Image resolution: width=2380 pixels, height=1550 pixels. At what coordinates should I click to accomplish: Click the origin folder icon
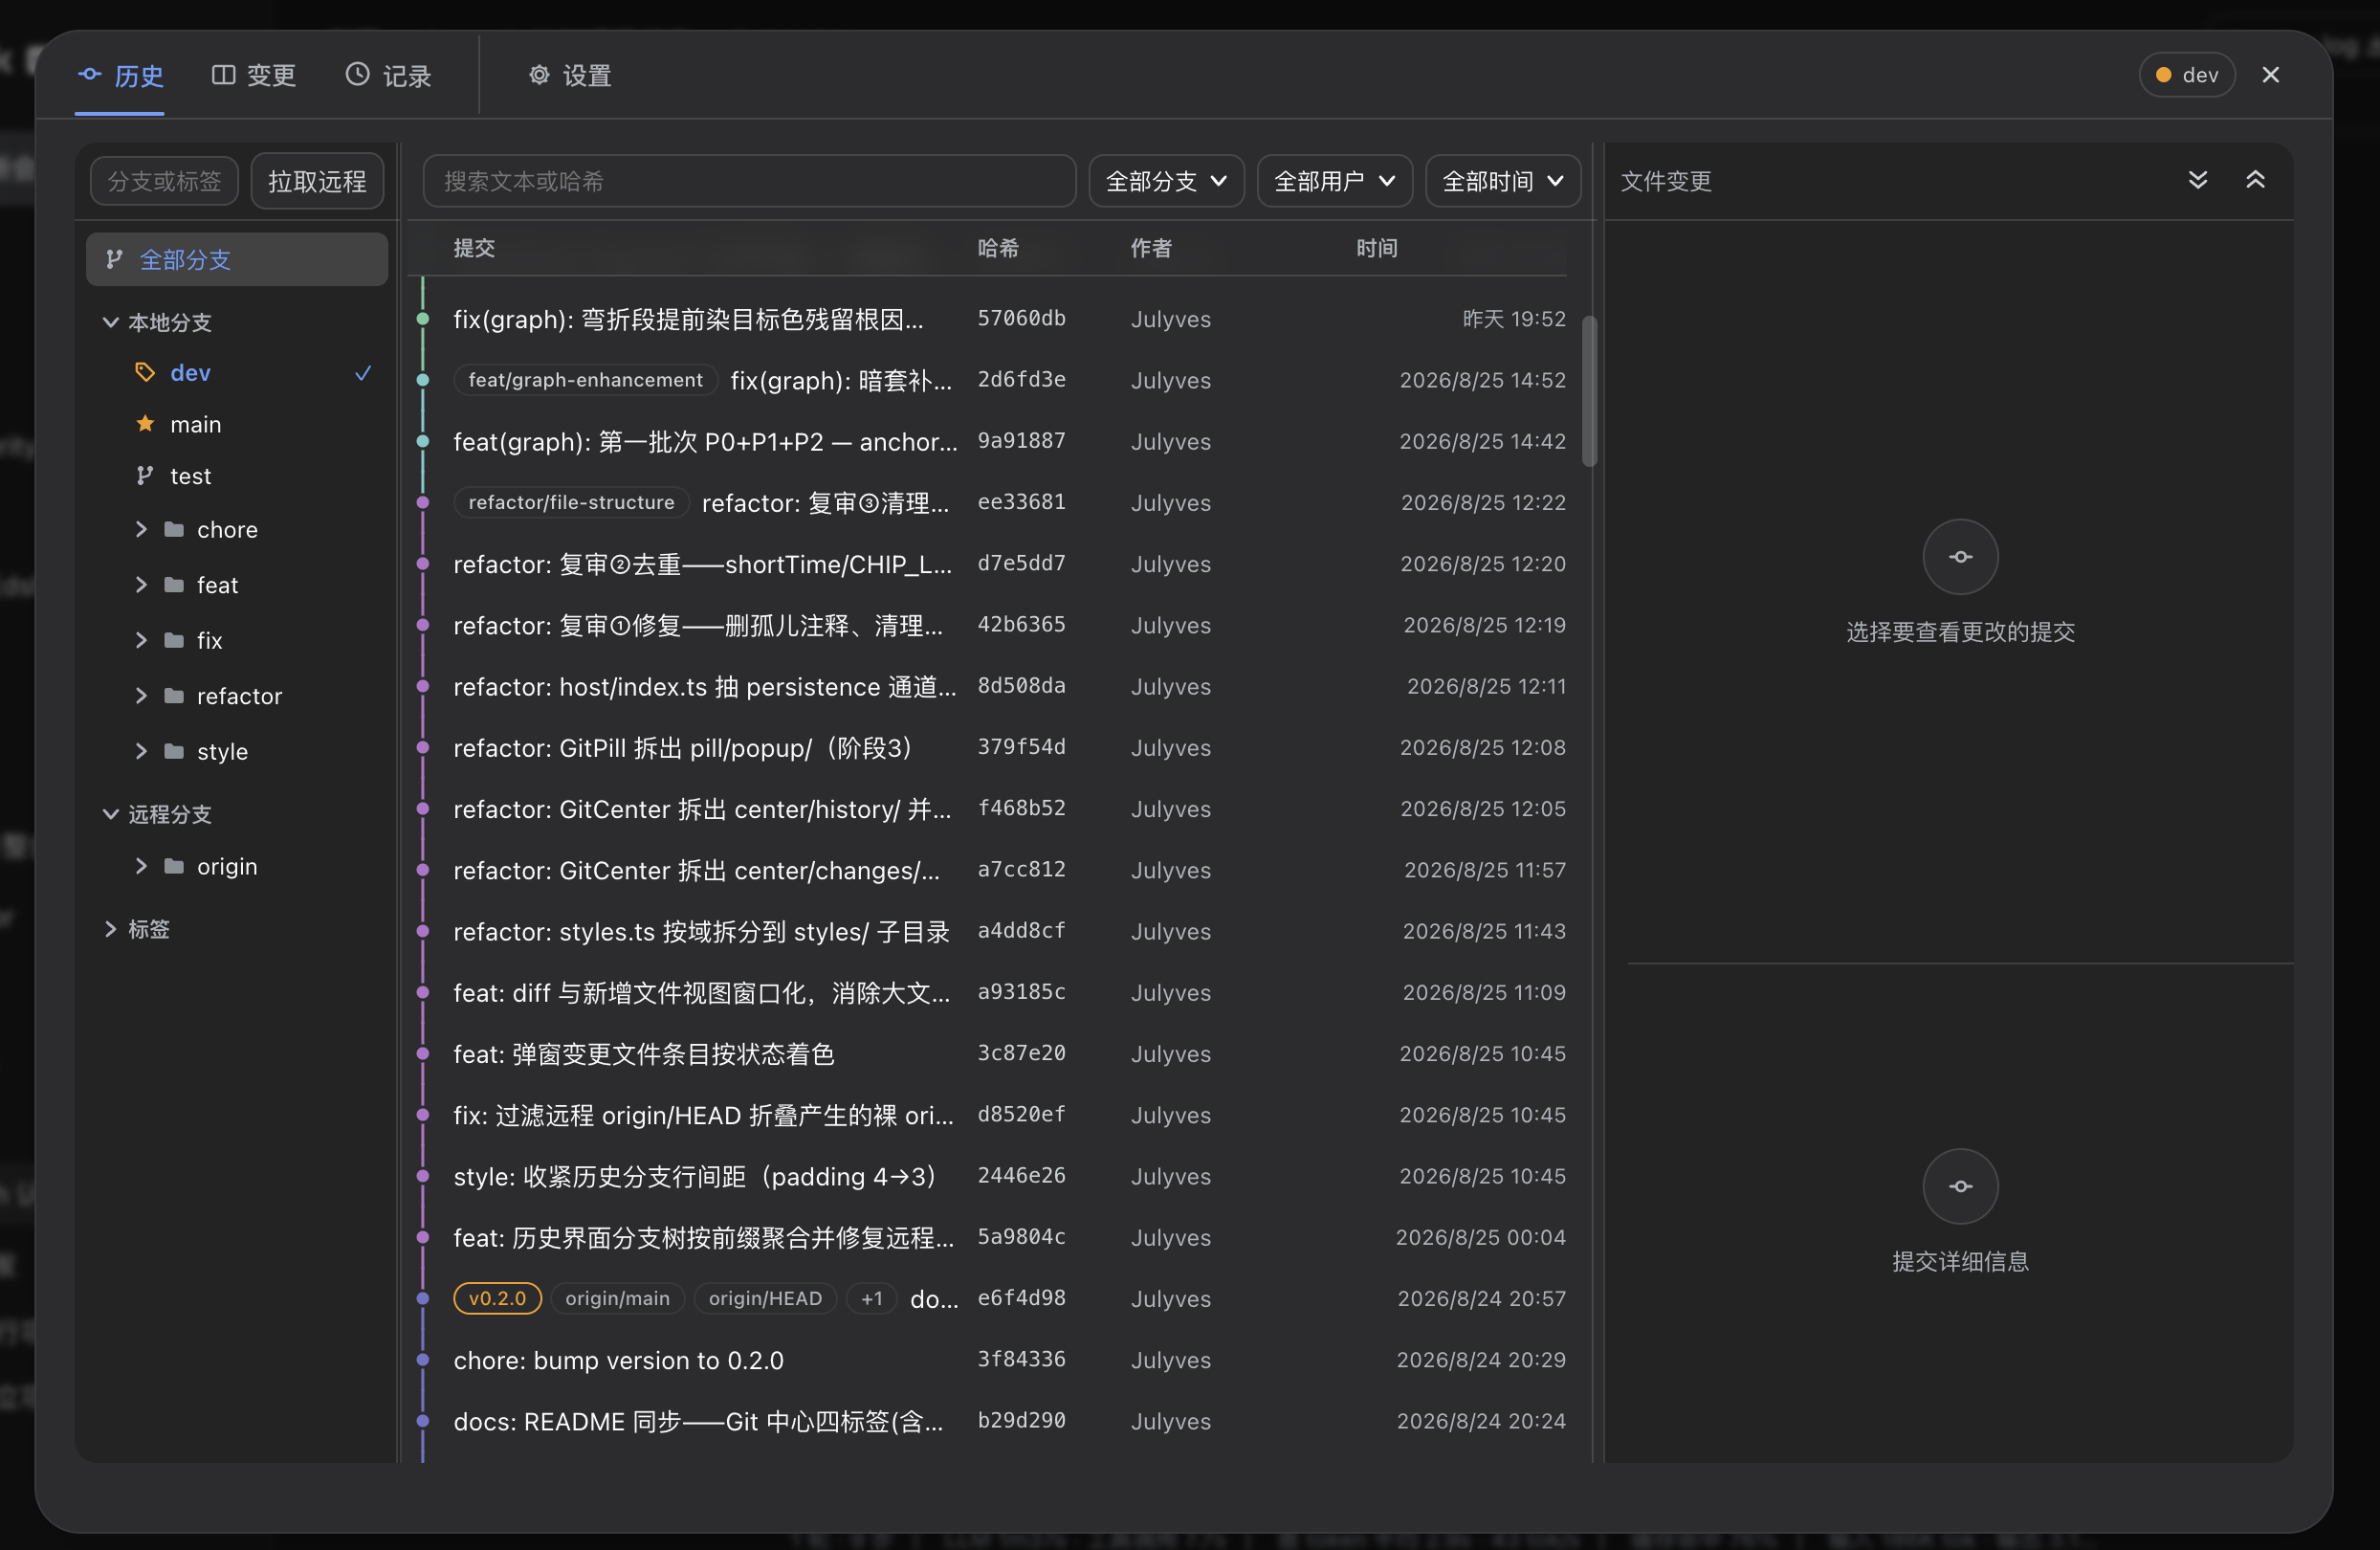[x=174, y=866]
